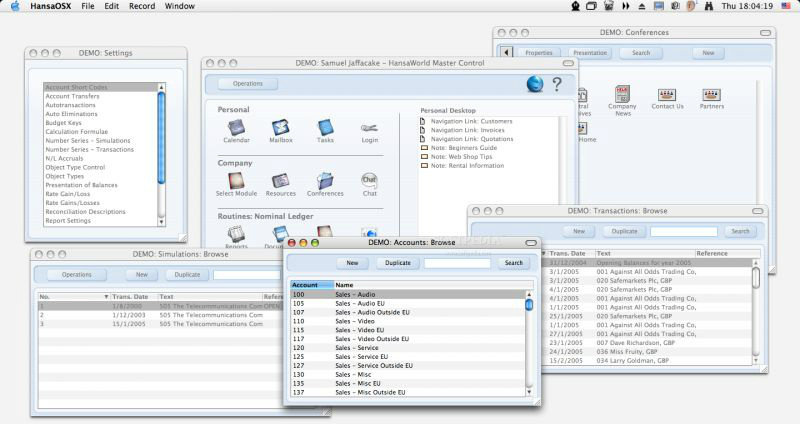Open the Calendar icon in Master Control
Screen dimensions: 800x424
[x=236, y=128]
